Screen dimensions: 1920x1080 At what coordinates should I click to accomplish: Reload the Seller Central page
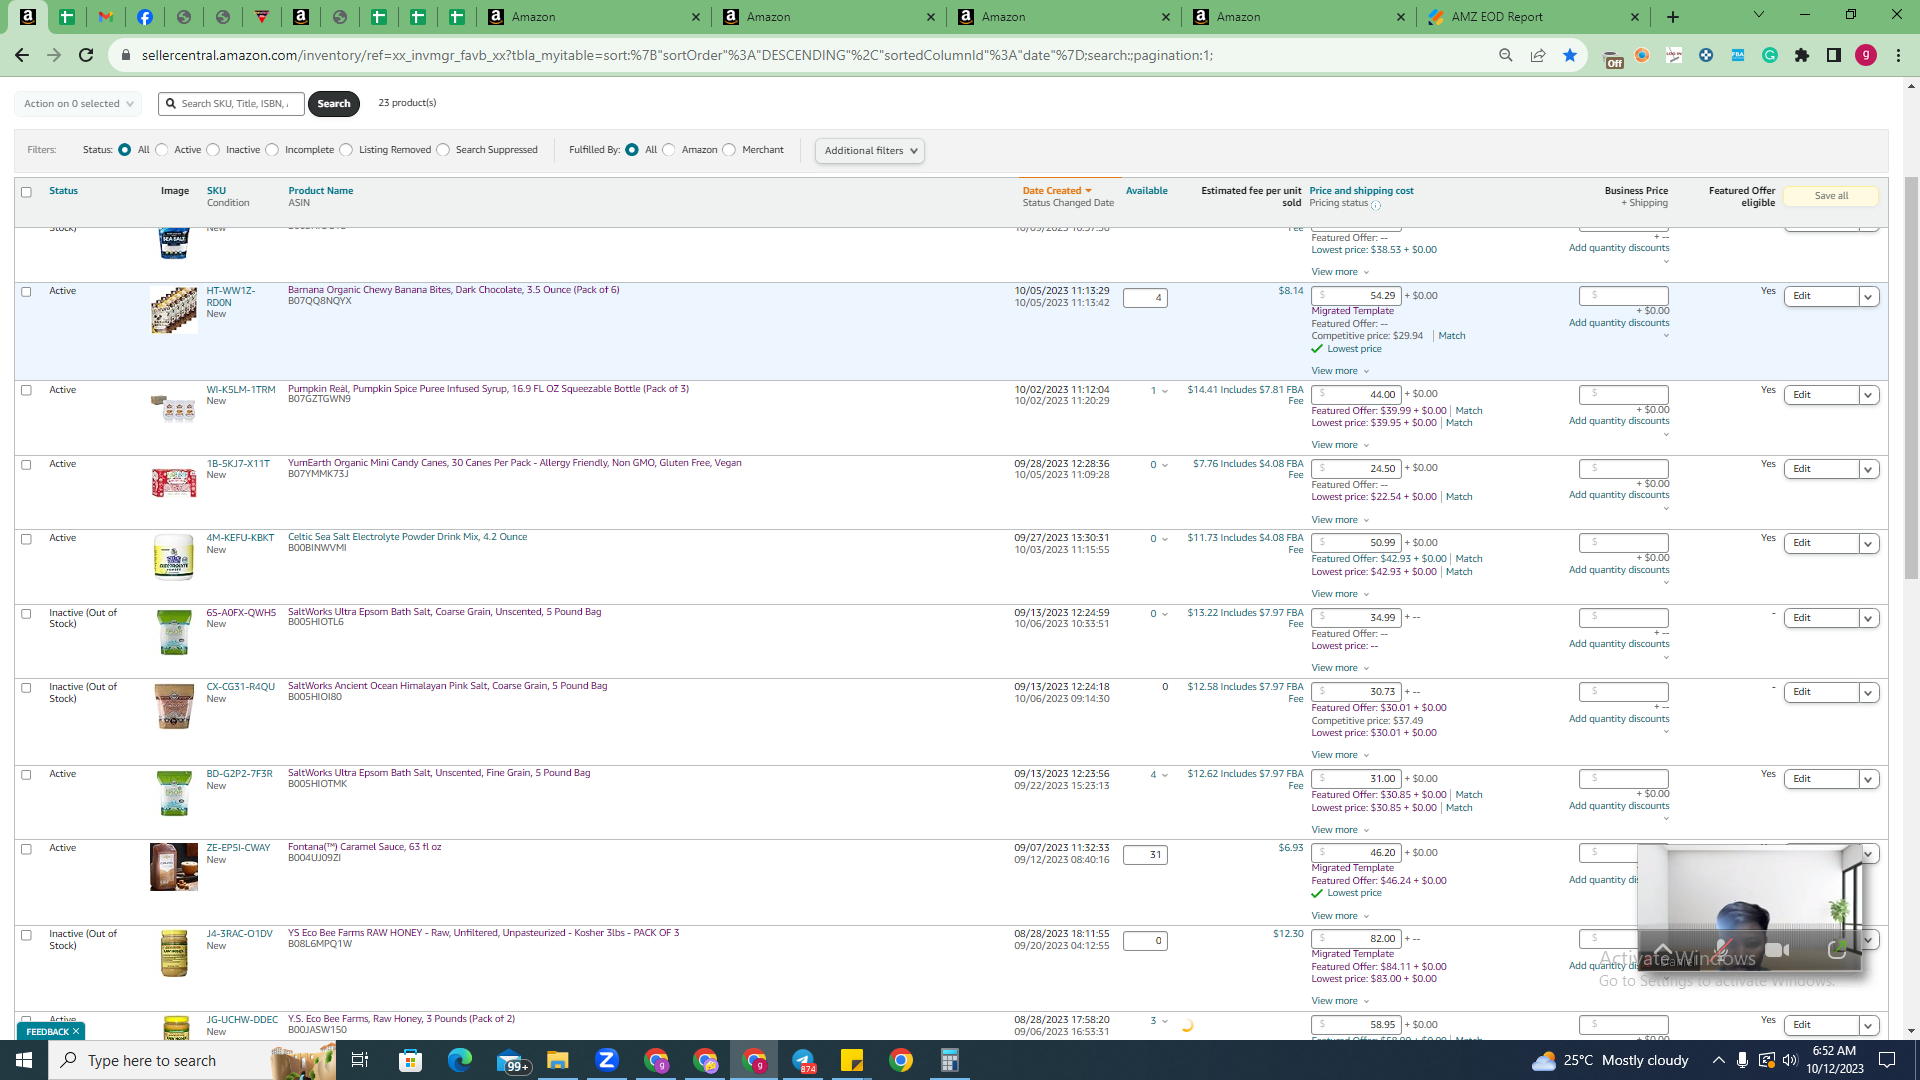(x=86, y=55)
